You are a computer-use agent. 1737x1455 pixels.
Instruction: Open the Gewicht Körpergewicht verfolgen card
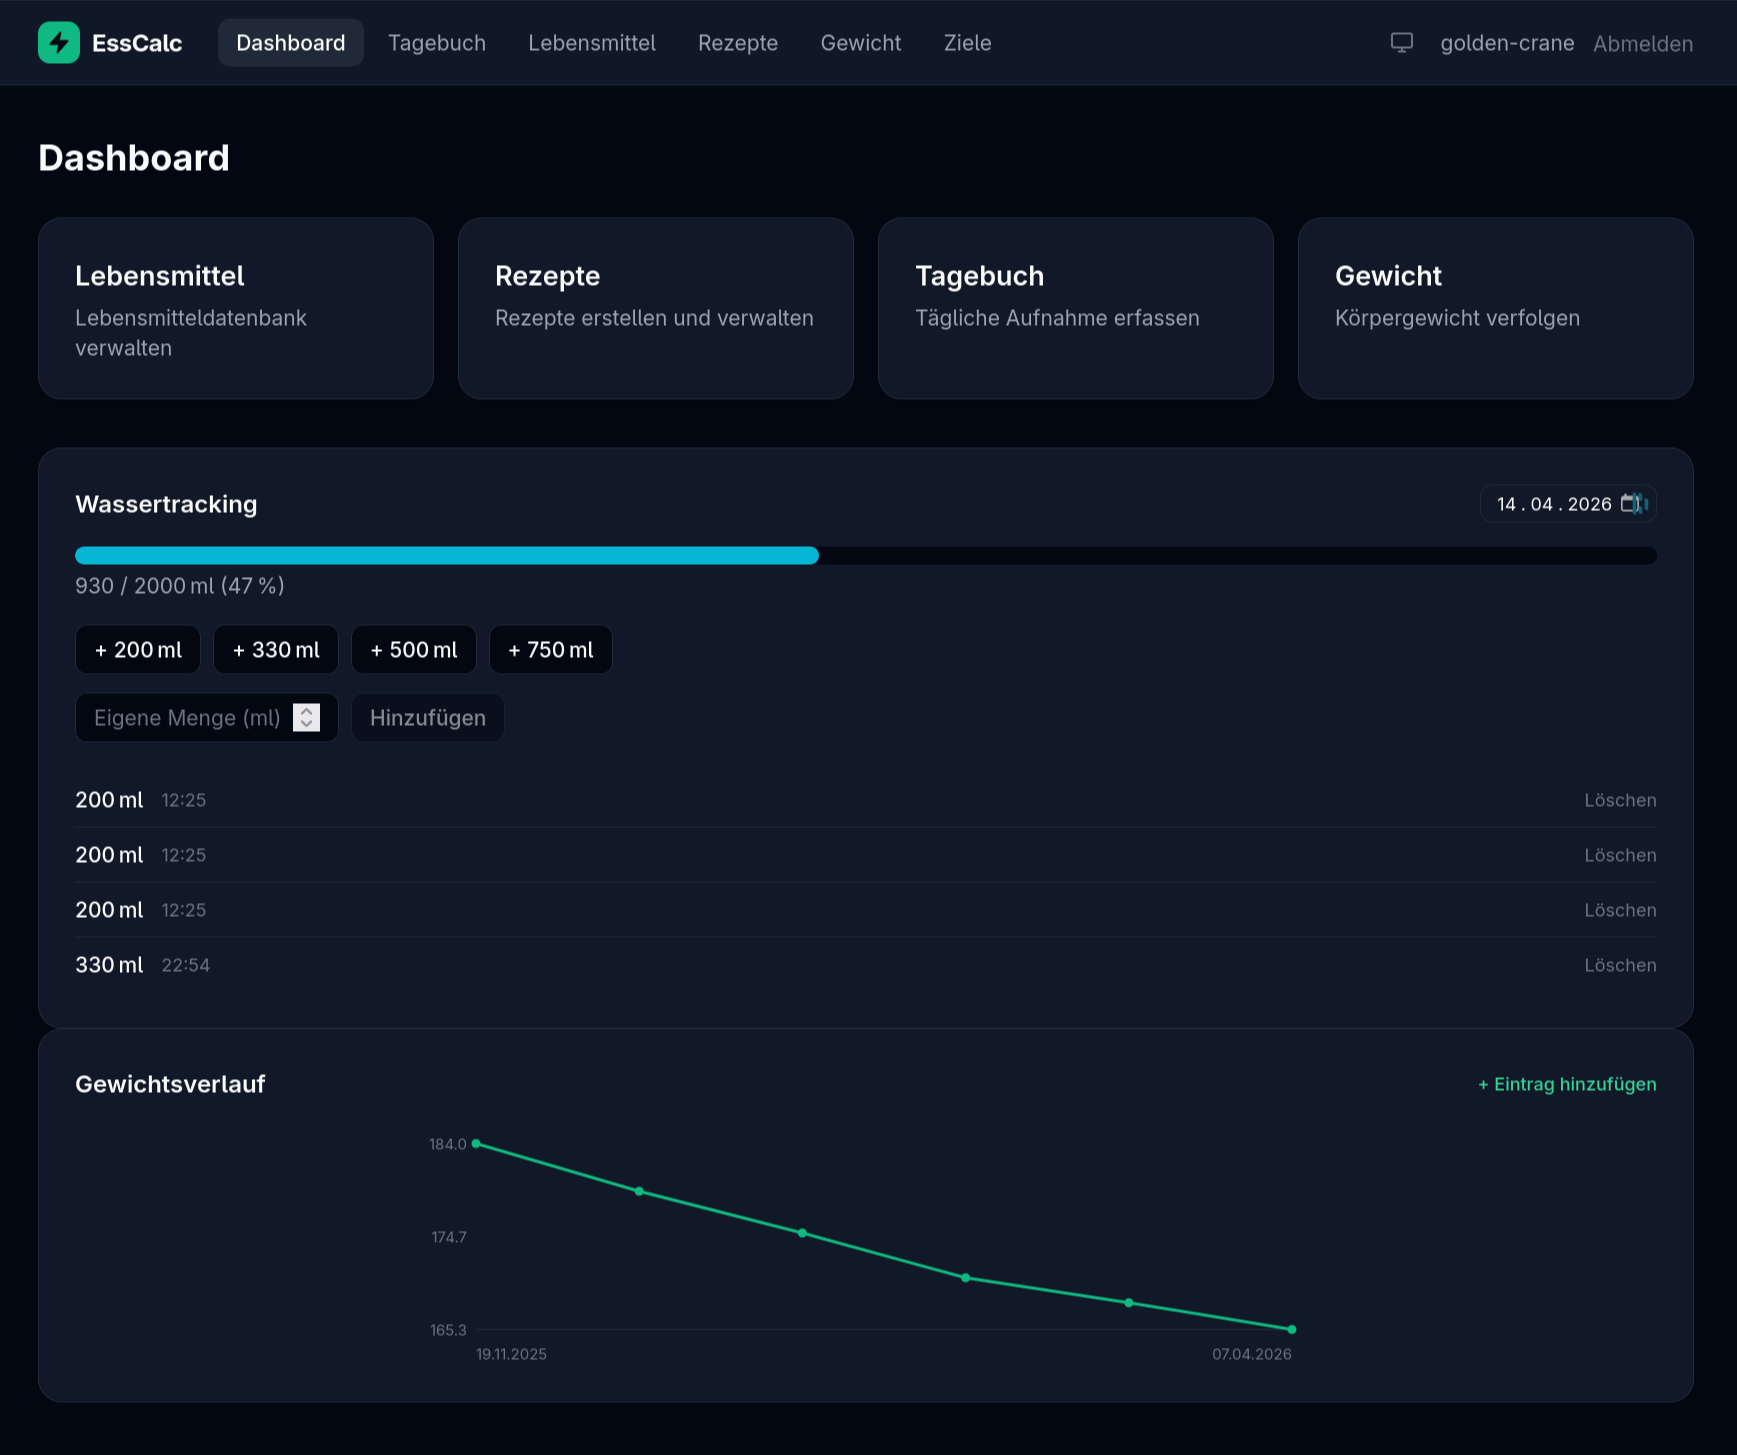coord(1496,309)
